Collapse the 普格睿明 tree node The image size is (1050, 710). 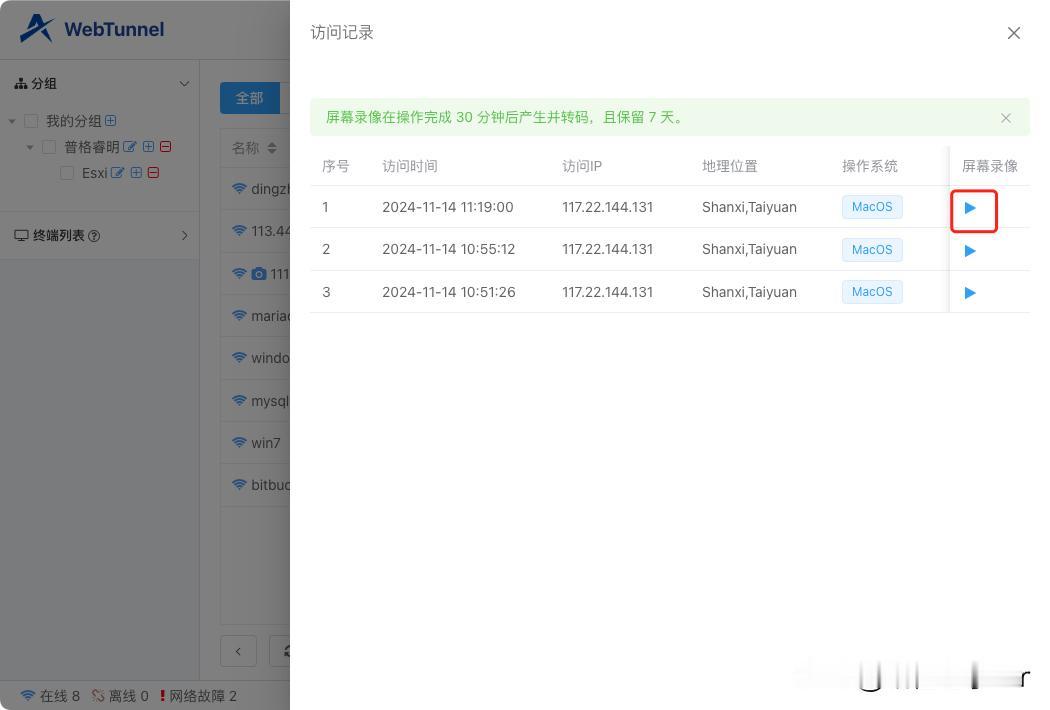[x=29, y=147]
